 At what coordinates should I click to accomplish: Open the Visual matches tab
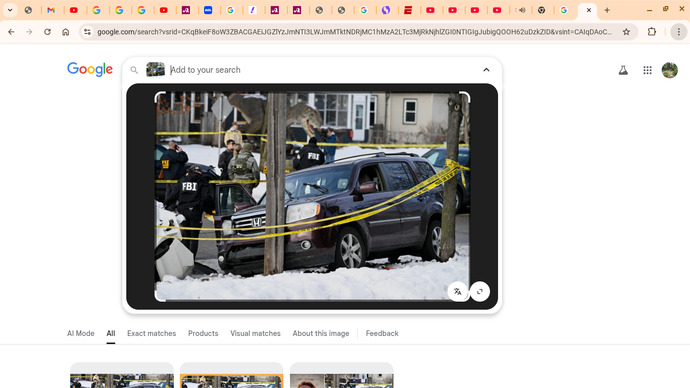tap(255, 333)
